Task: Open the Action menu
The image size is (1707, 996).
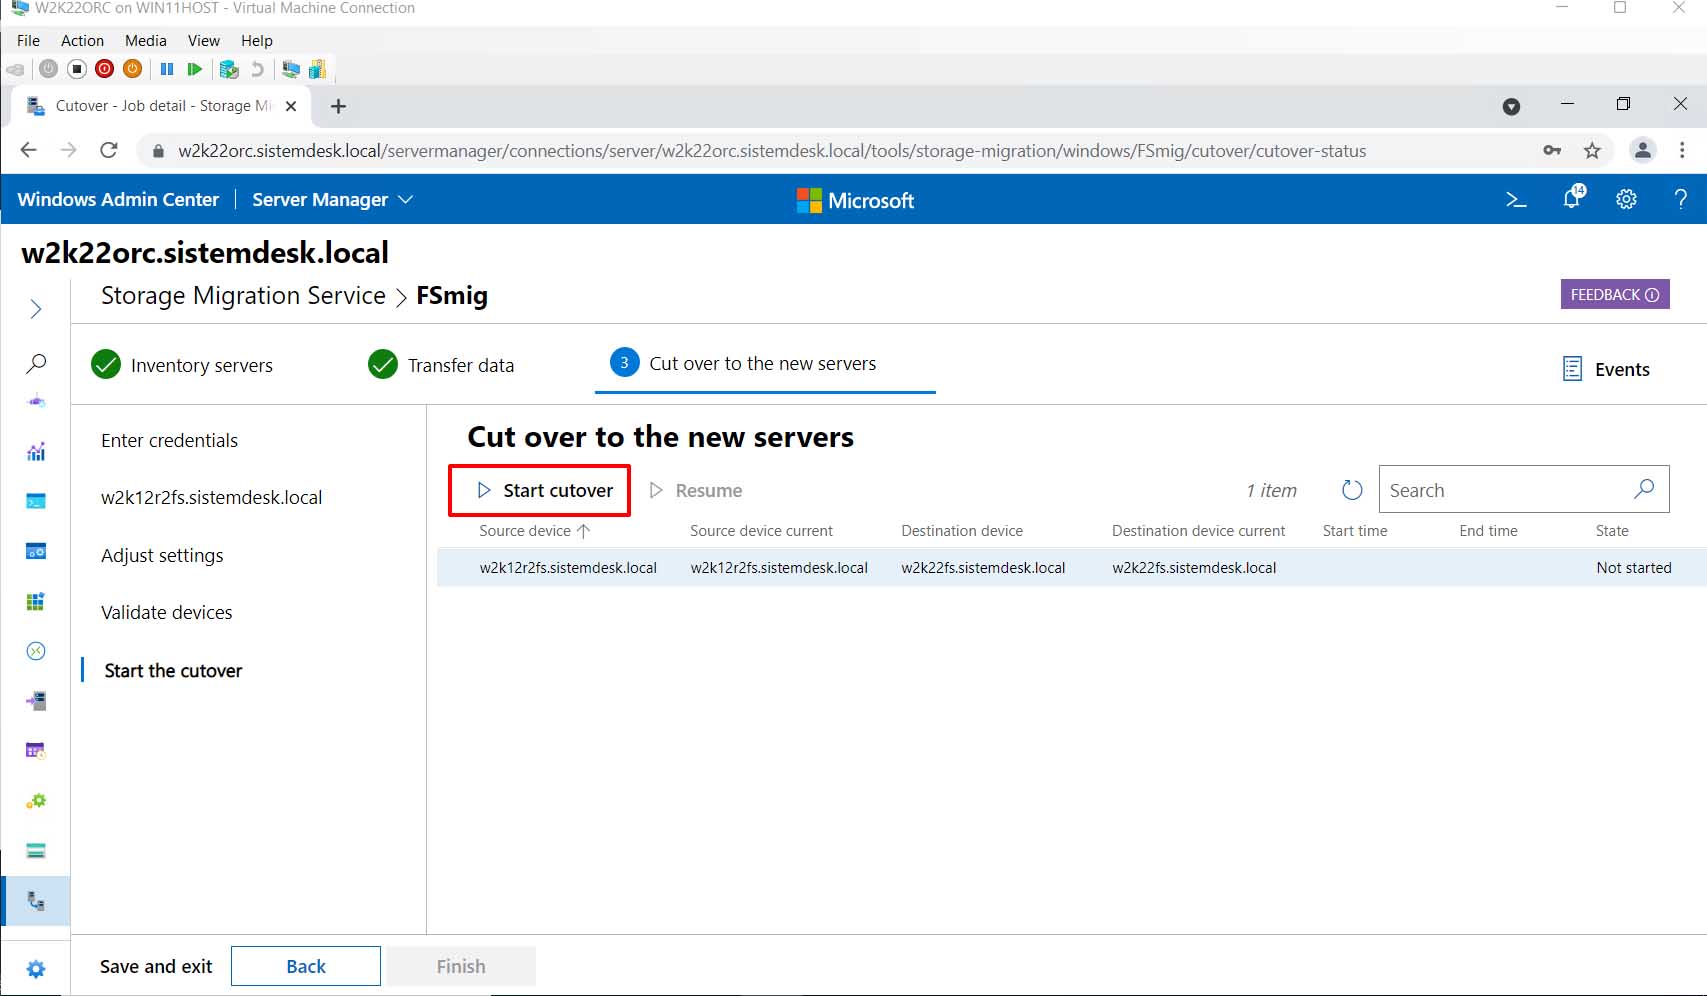Action: (x=82, y=40)
